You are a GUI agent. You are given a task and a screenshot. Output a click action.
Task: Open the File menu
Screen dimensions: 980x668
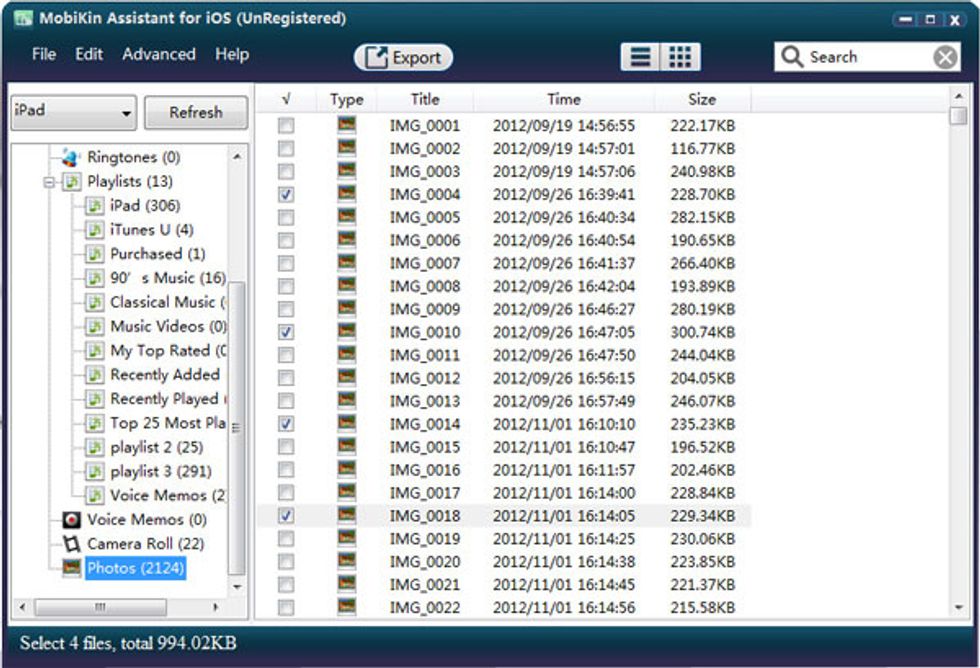tap(44, 54)
